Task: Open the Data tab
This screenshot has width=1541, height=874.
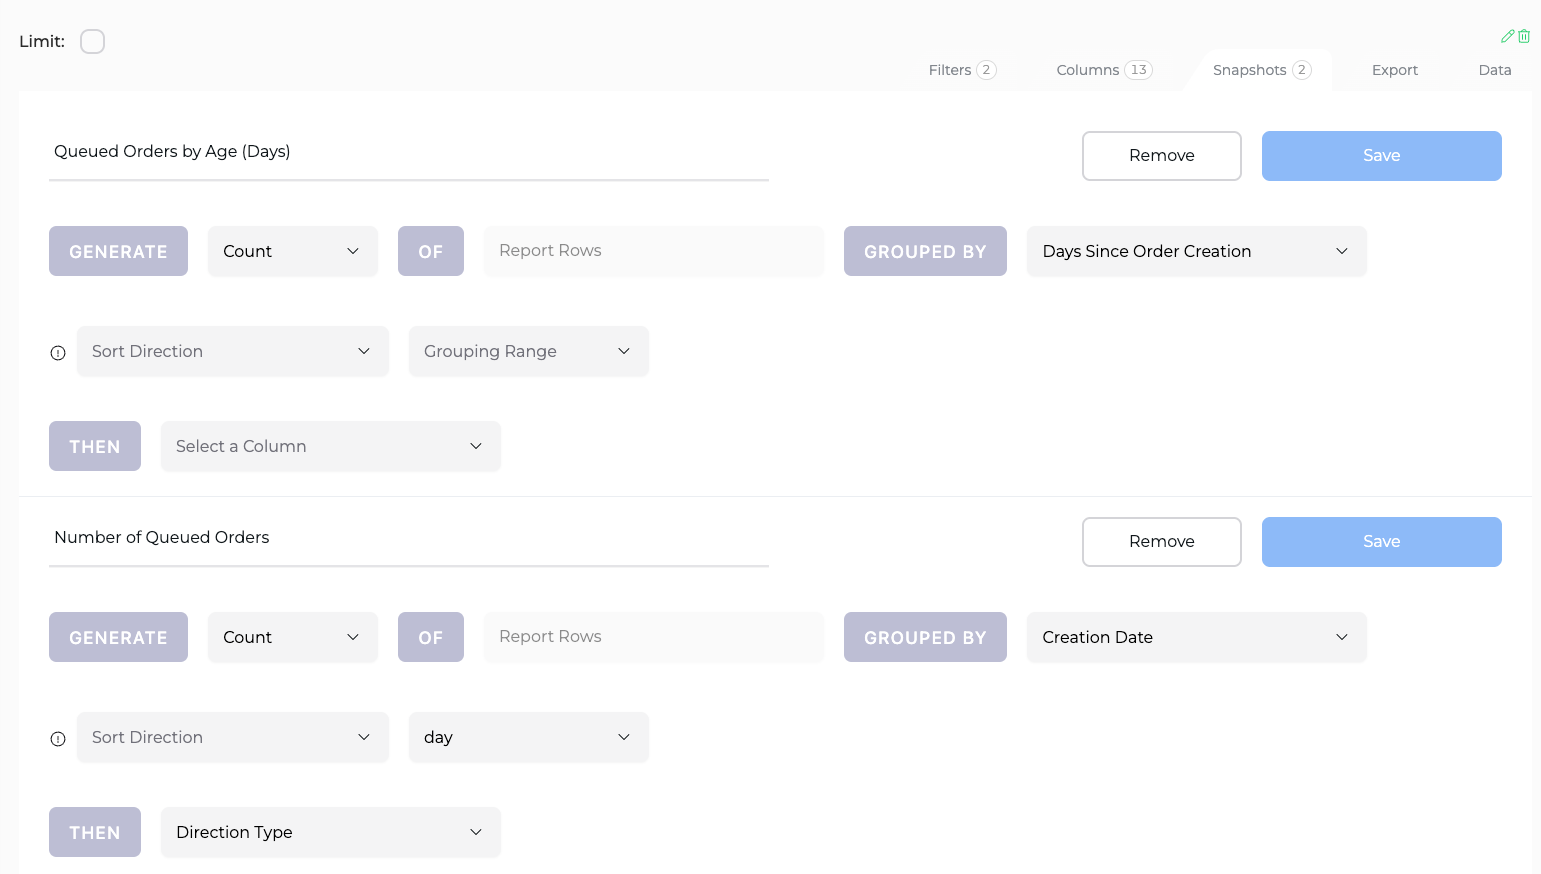Action: (1495, 70)
